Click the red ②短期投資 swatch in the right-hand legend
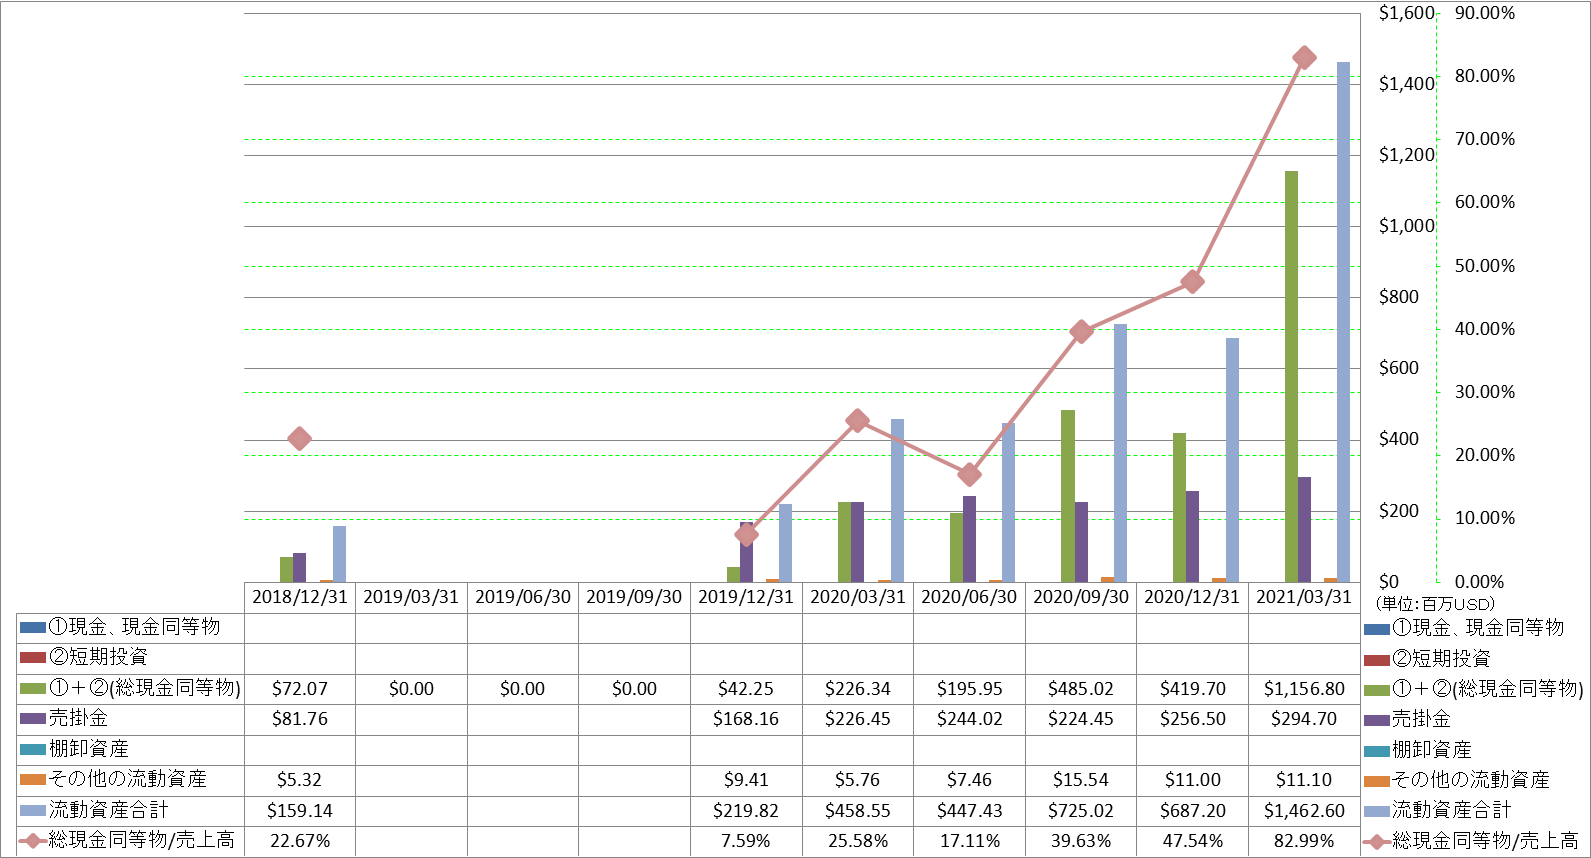 coord(1377,659)
